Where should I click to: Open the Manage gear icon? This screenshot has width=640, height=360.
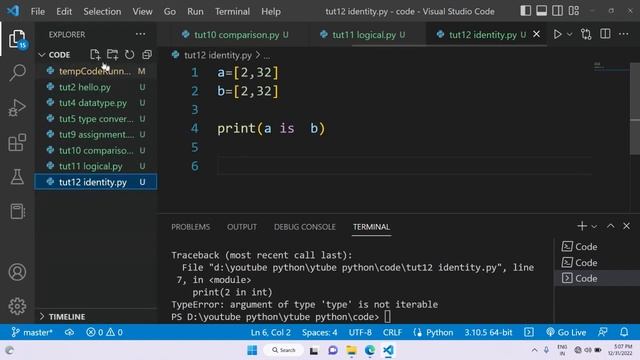17,306
